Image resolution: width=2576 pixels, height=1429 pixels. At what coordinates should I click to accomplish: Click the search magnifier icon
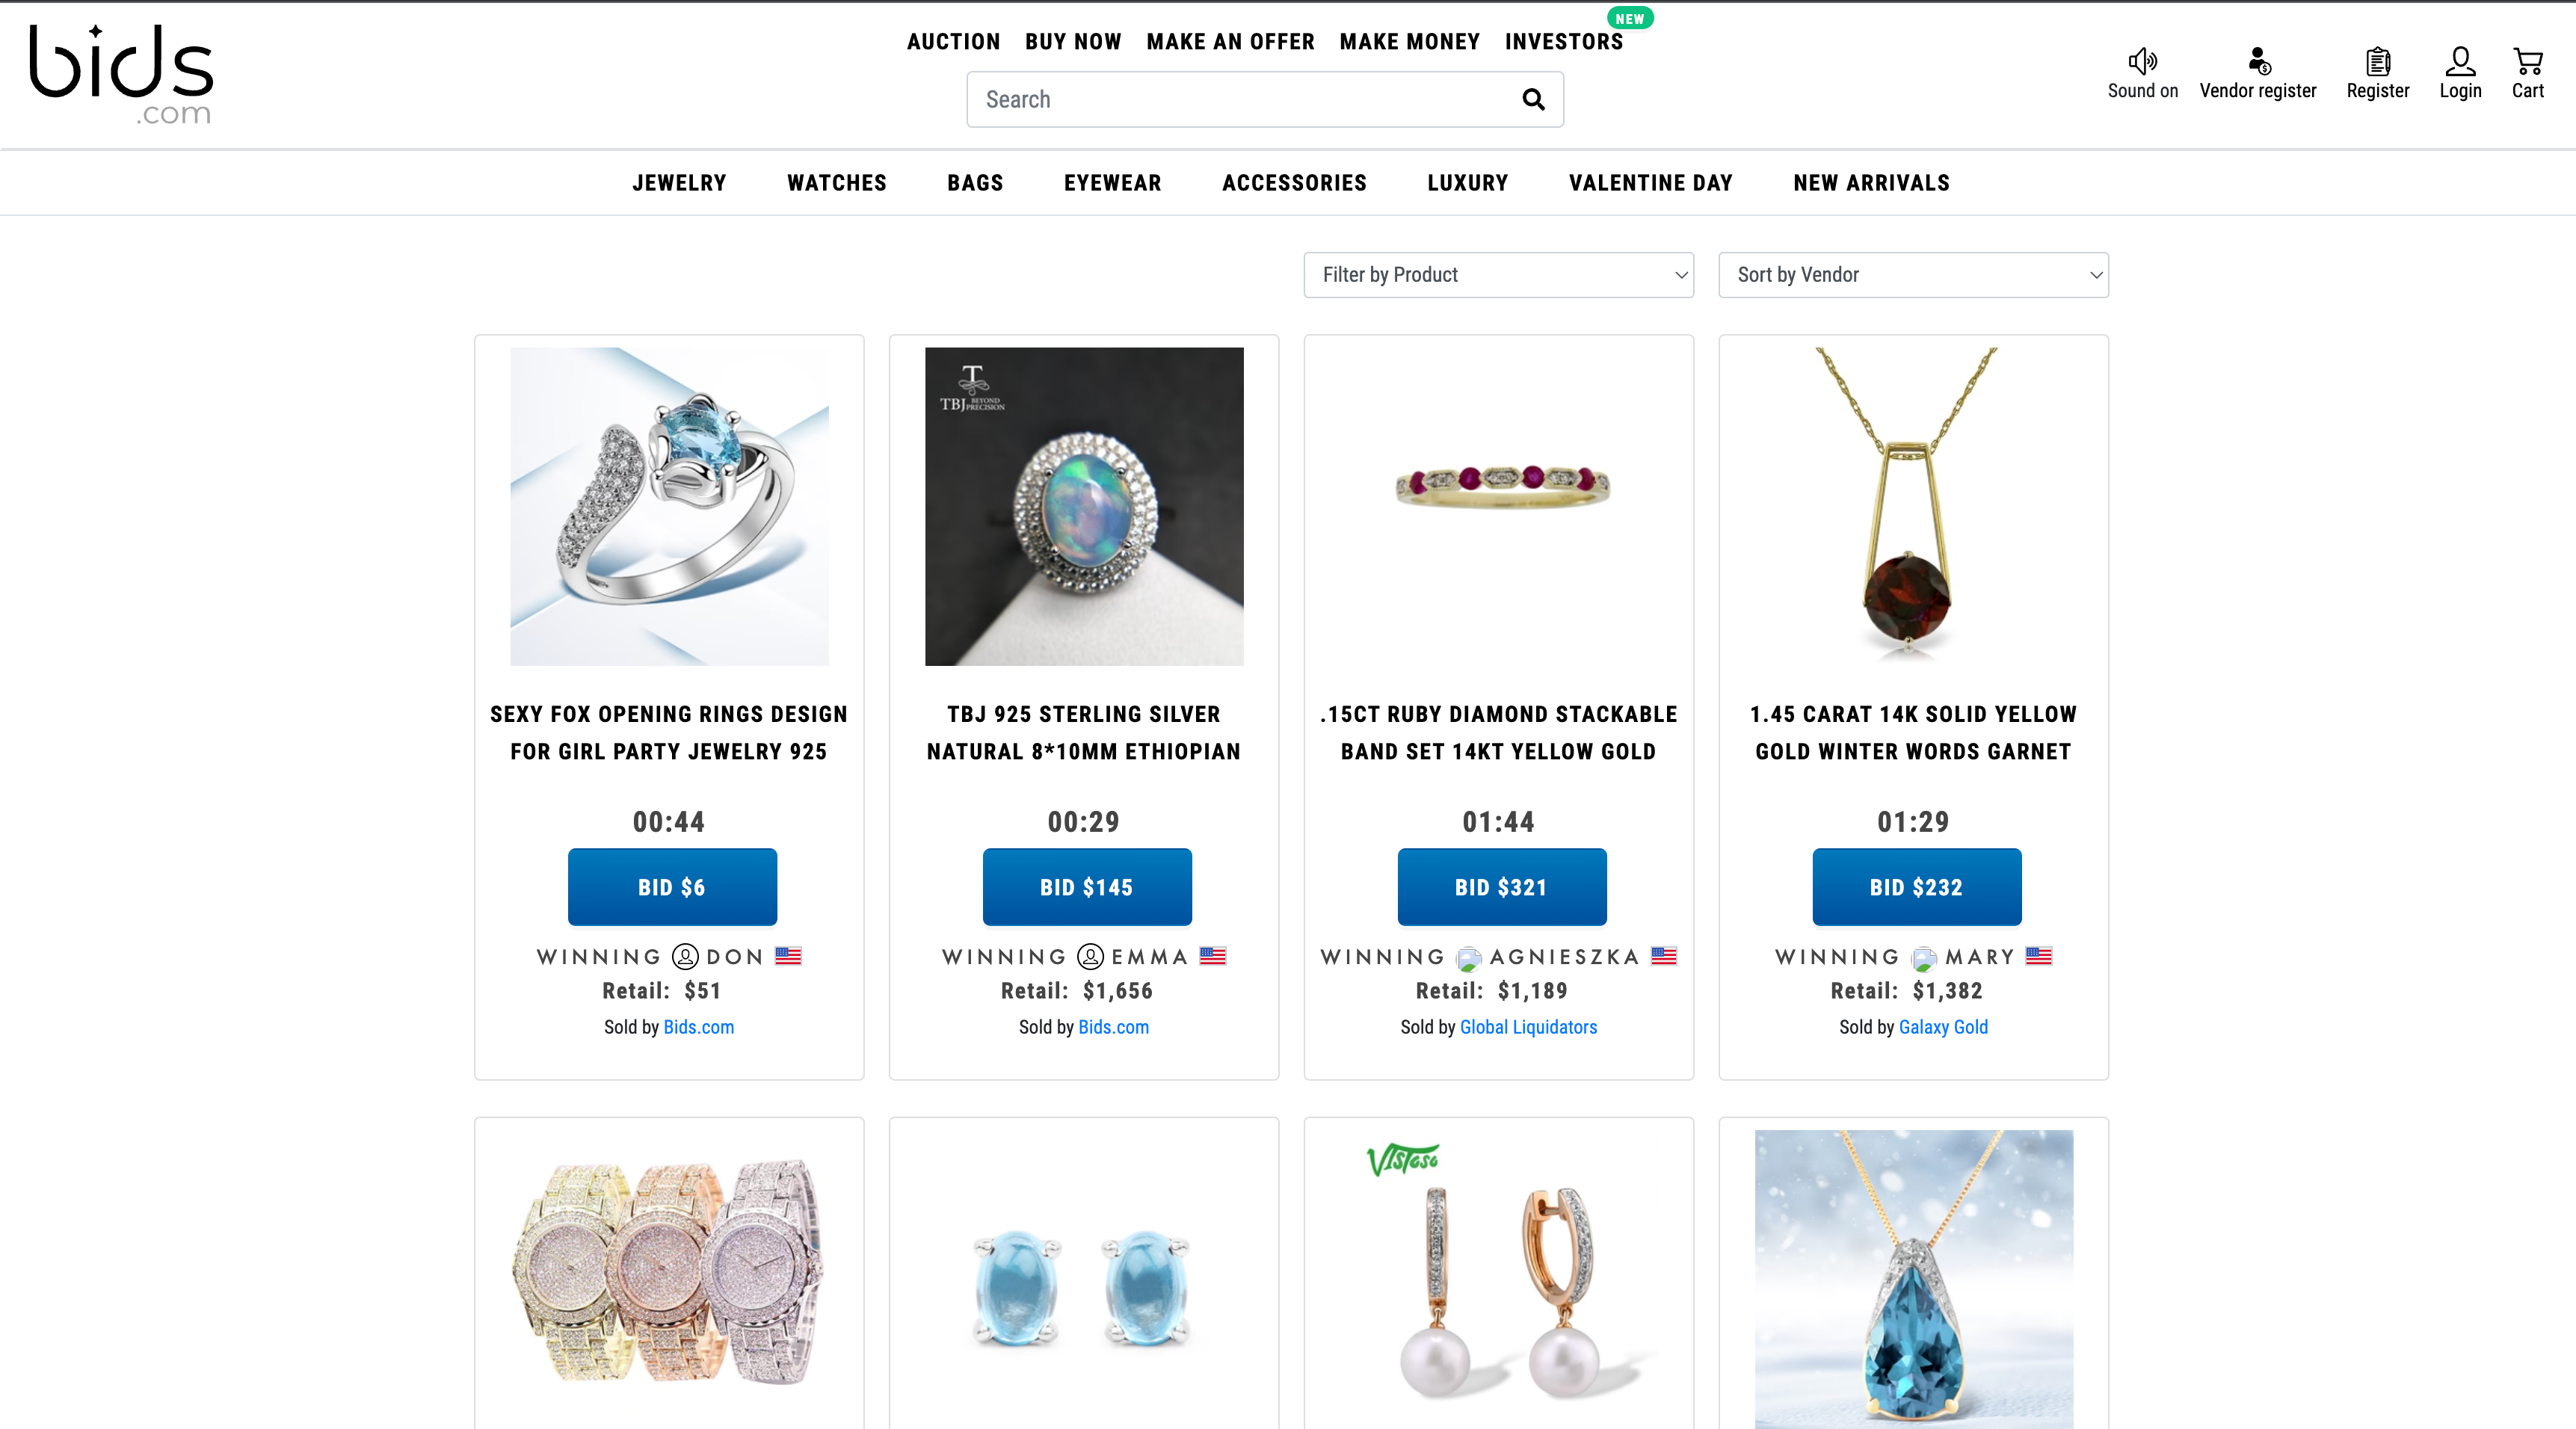tap(1533, 99)
